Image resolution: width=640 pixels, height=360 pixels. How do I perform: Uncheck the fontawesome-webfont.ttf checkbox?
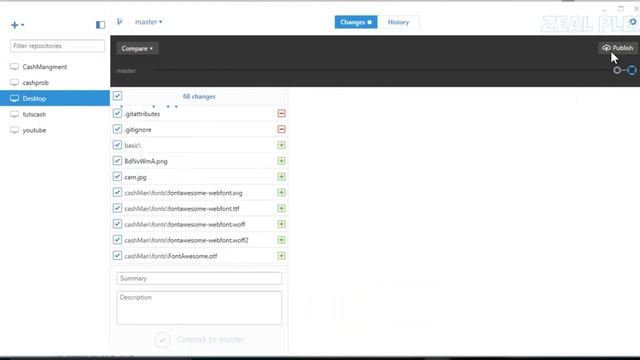(118, 208)
